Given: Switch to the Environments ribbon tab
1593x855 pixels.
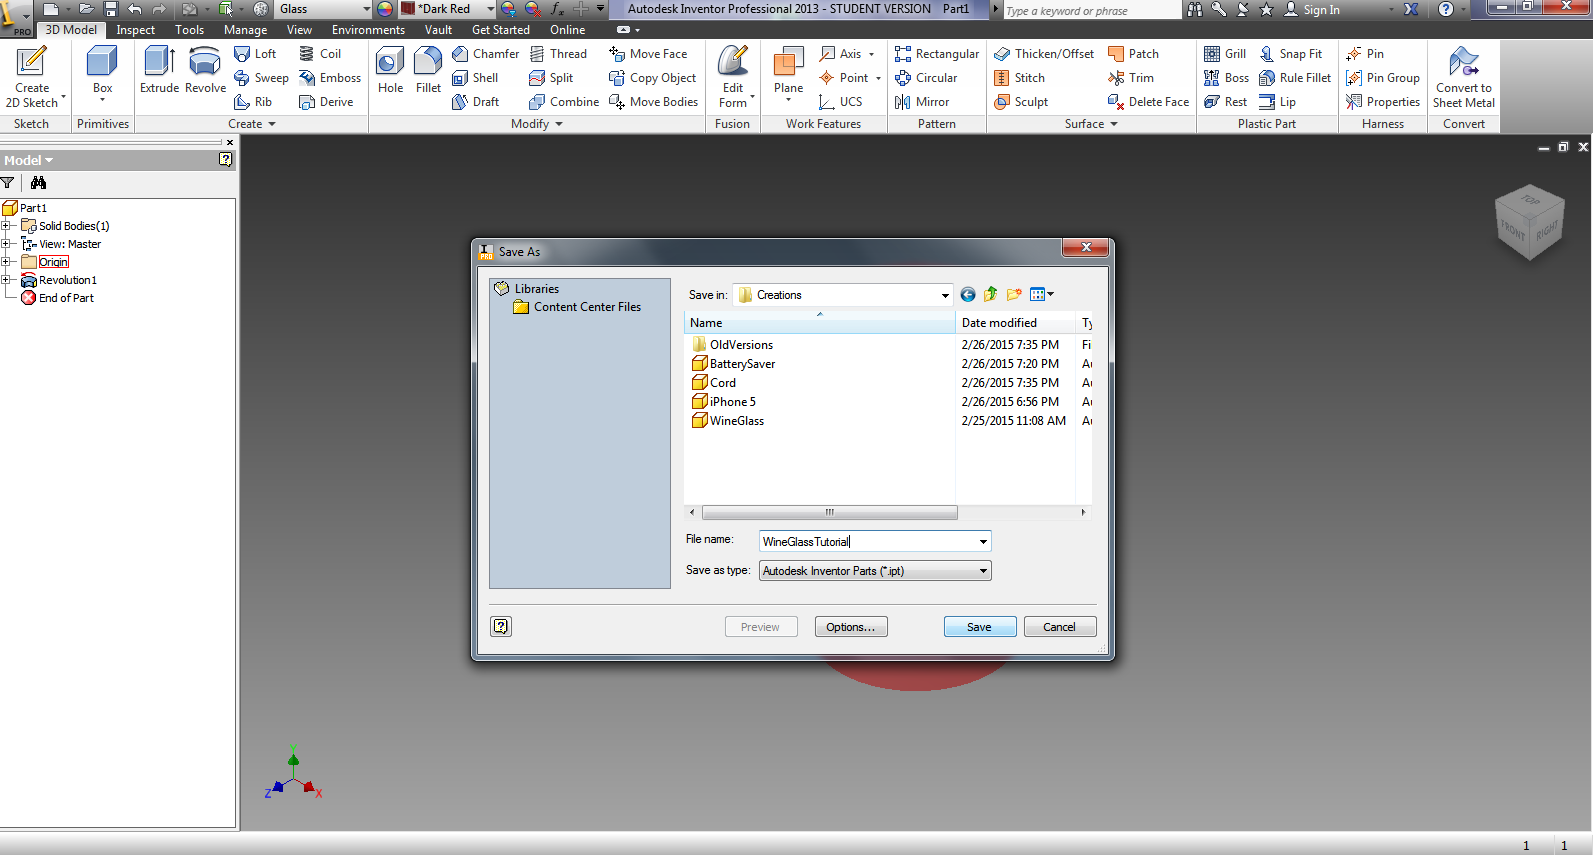Looking at the screenshot, I should 368,30.
